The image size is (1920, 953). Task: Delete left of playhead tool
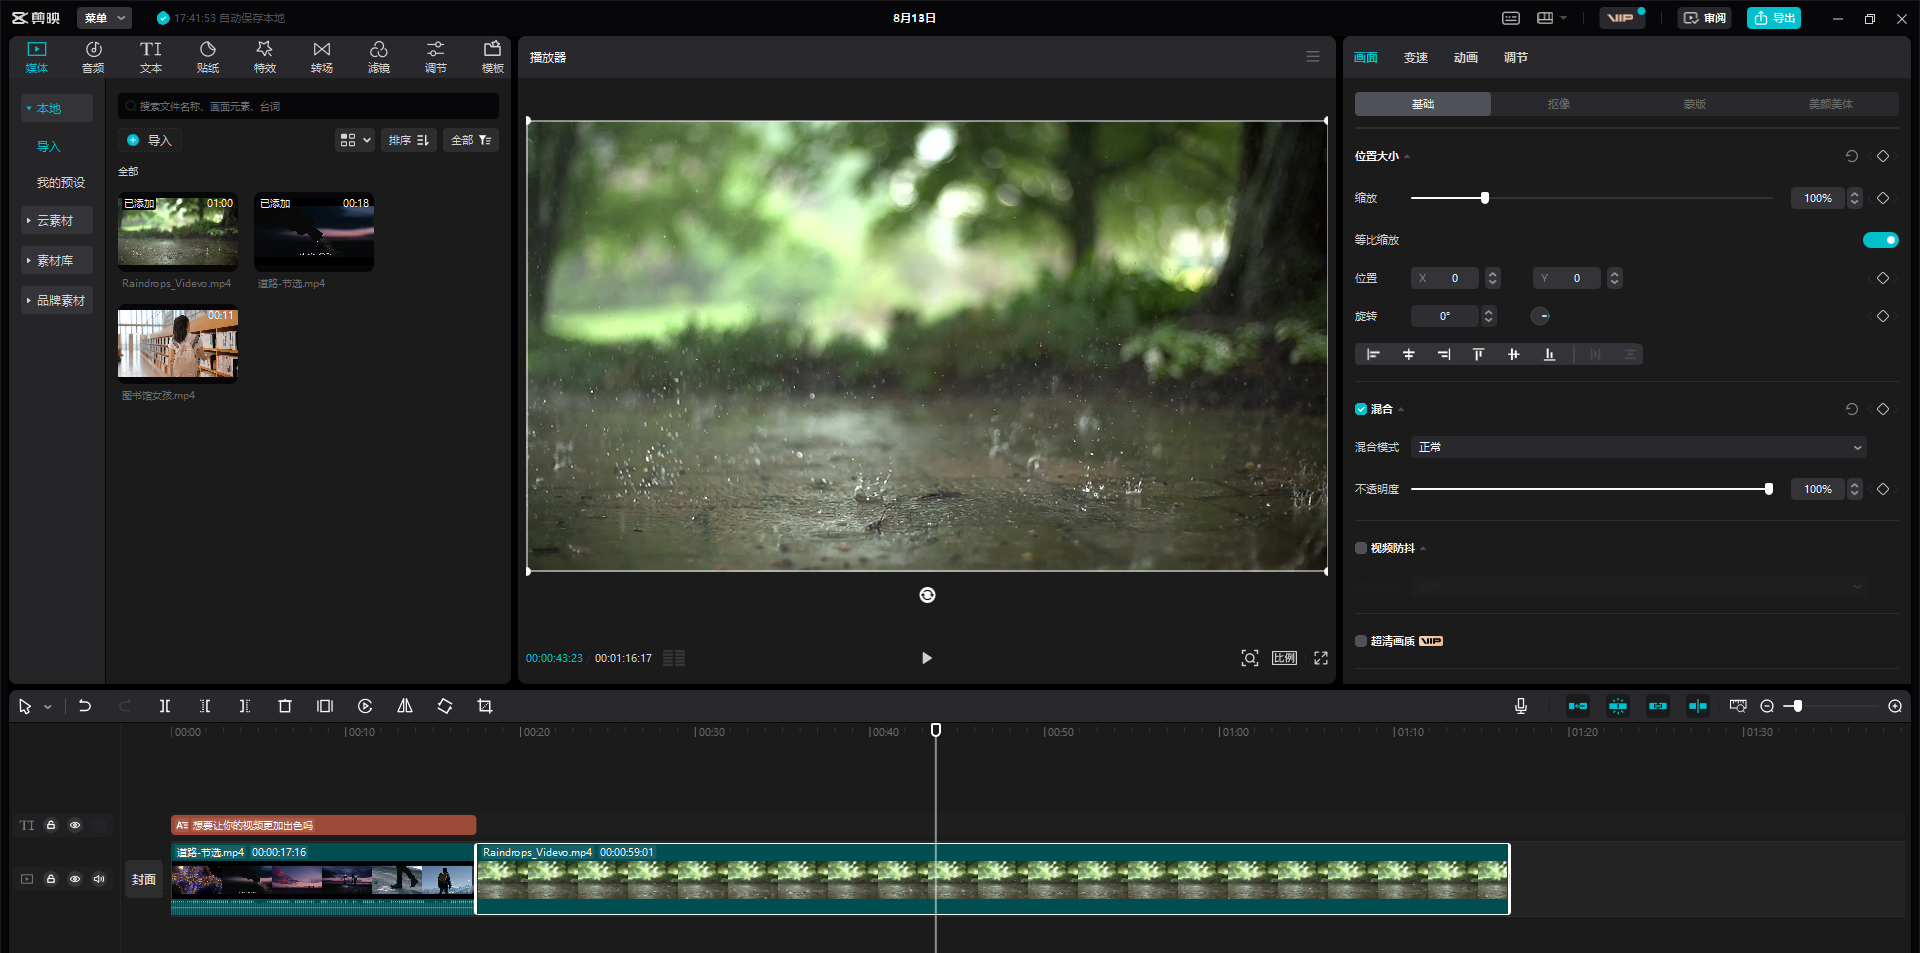point(205,706)
